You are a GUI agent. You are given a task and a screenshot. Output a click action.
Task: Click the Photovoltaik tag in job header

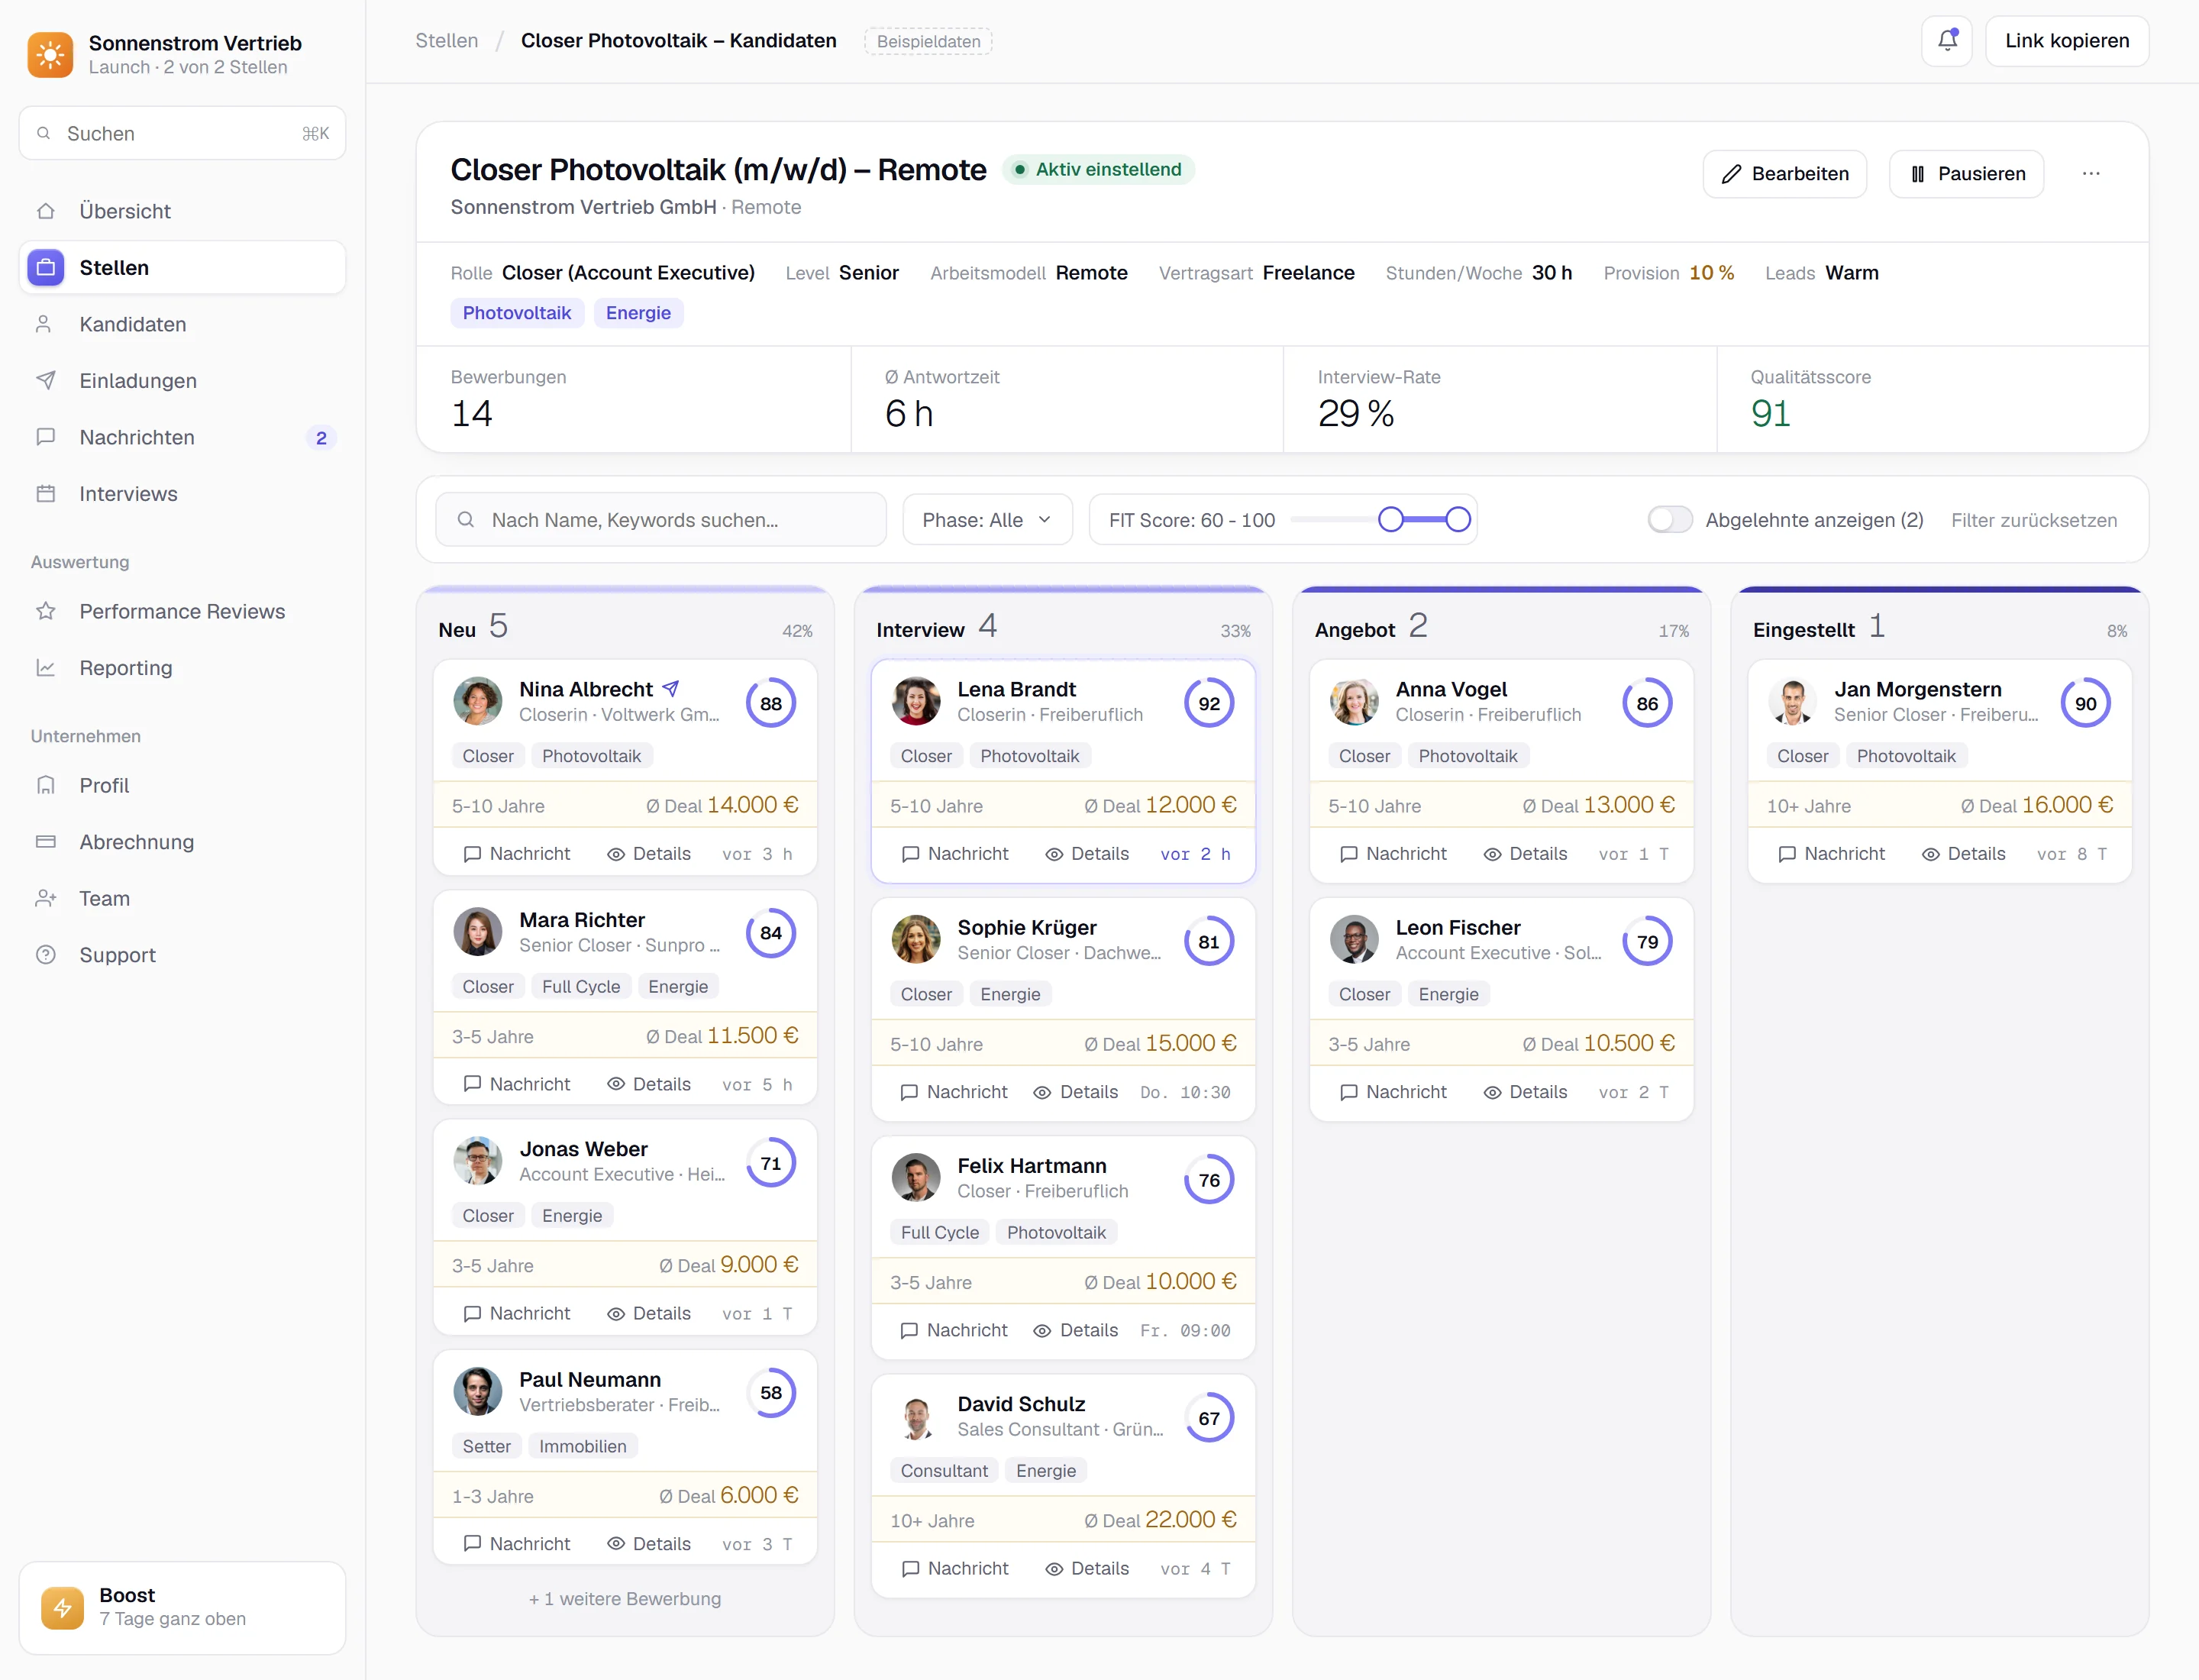point(517,313)
